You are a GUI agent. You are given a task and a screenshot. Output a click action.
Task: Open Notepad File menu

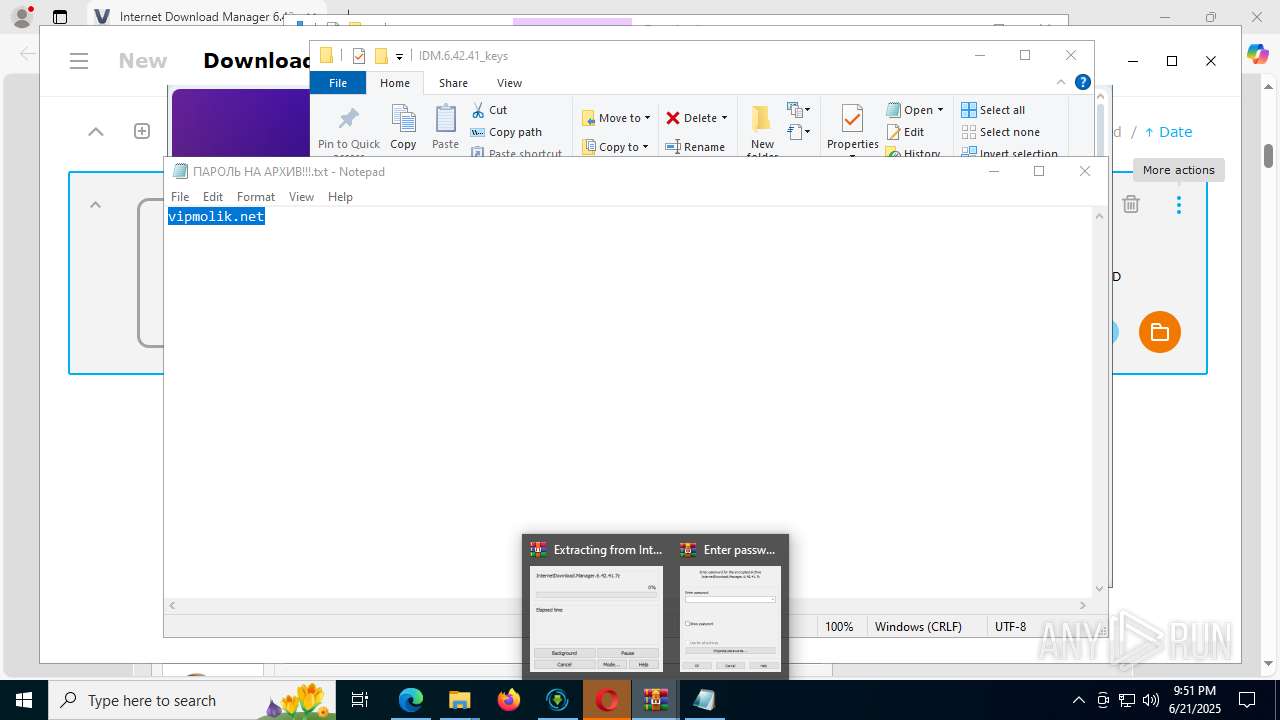(x=180, y=197)
